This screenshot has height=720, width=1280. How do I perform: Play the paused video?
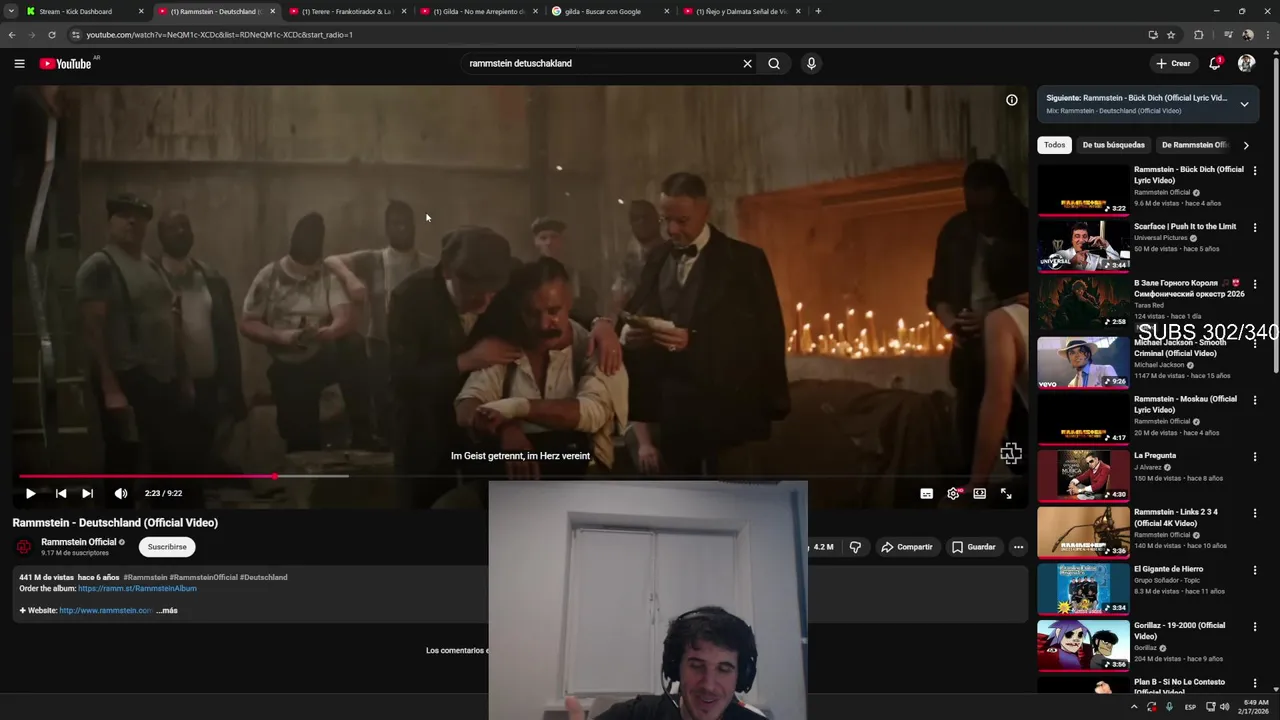[x=30, y=493]
